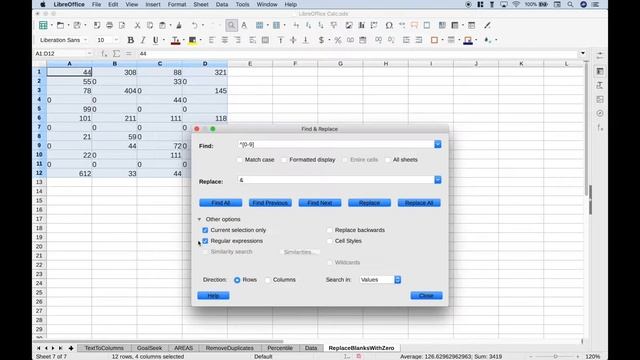This screenshot has height=360, width=640.
Task: Click the Italic formatting icon
Action: pos(143,40)
